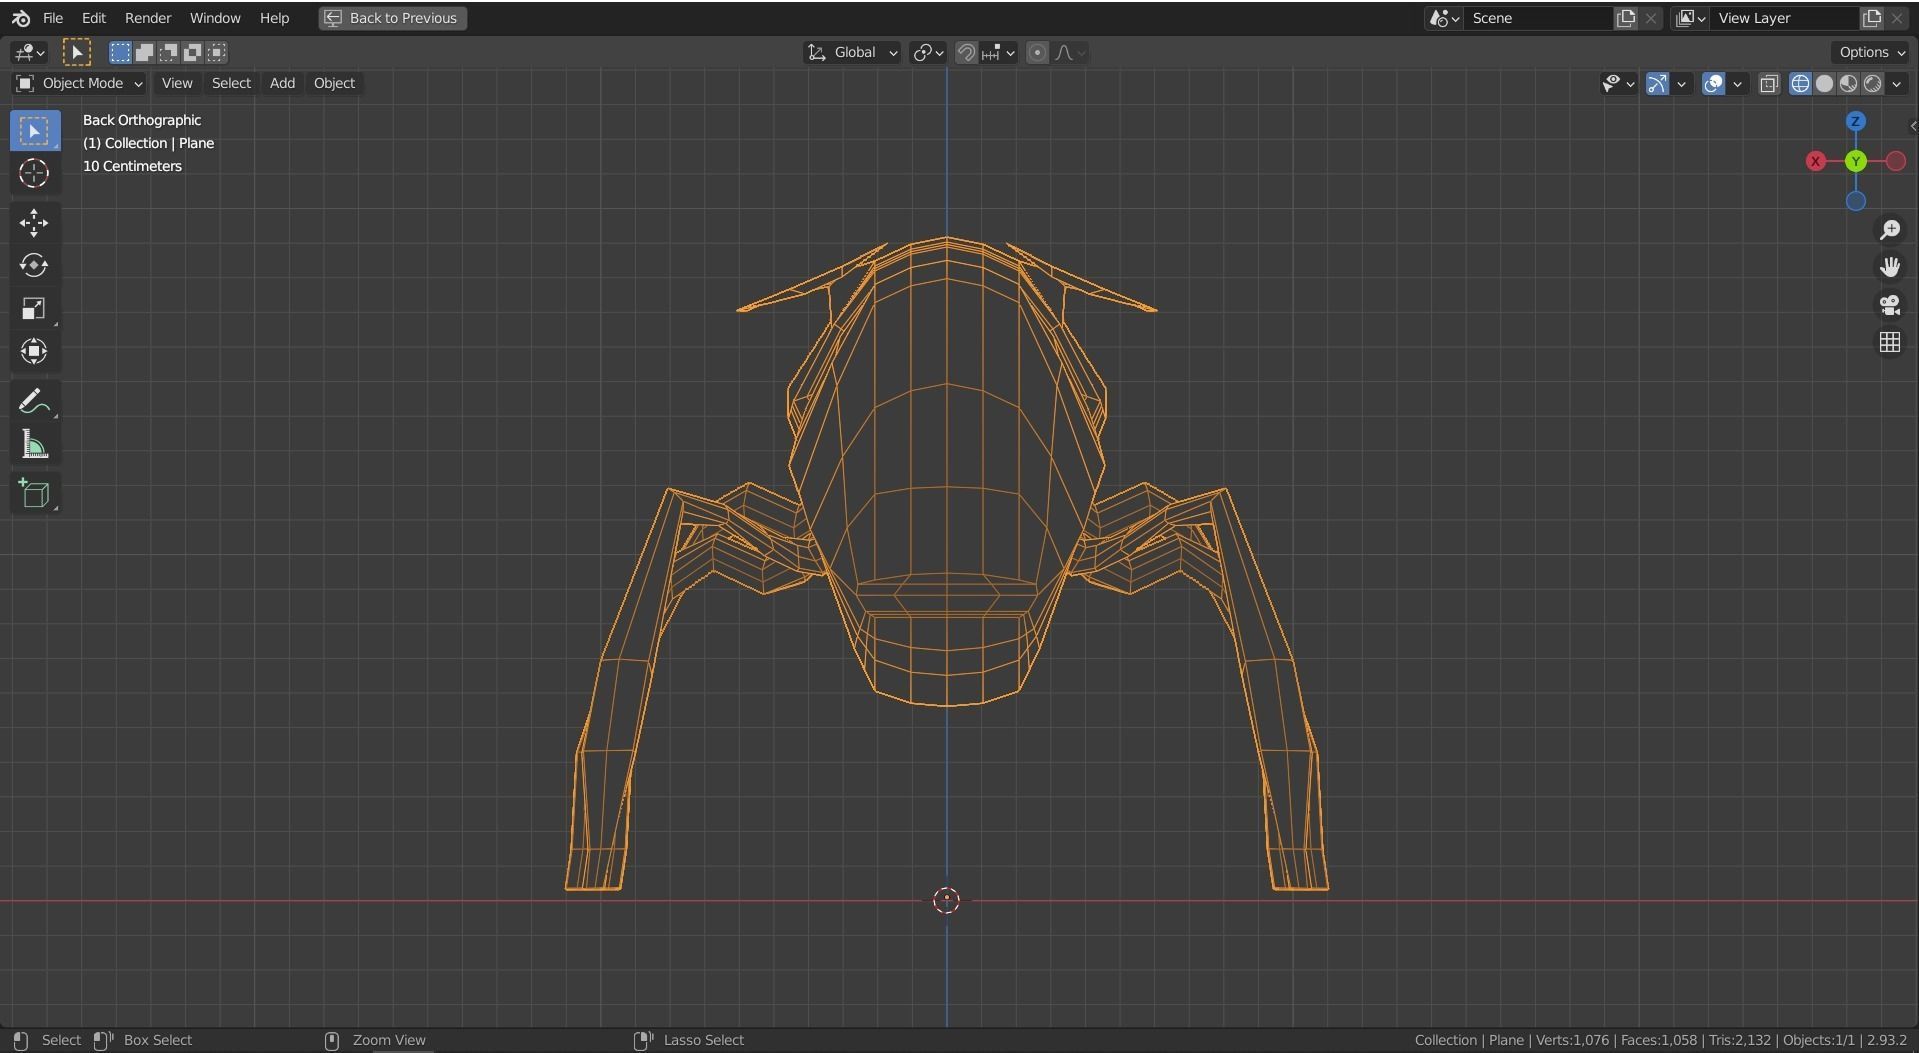Switch to Rendered shading
The image size is (1919, 1053).
(1872, 84)
